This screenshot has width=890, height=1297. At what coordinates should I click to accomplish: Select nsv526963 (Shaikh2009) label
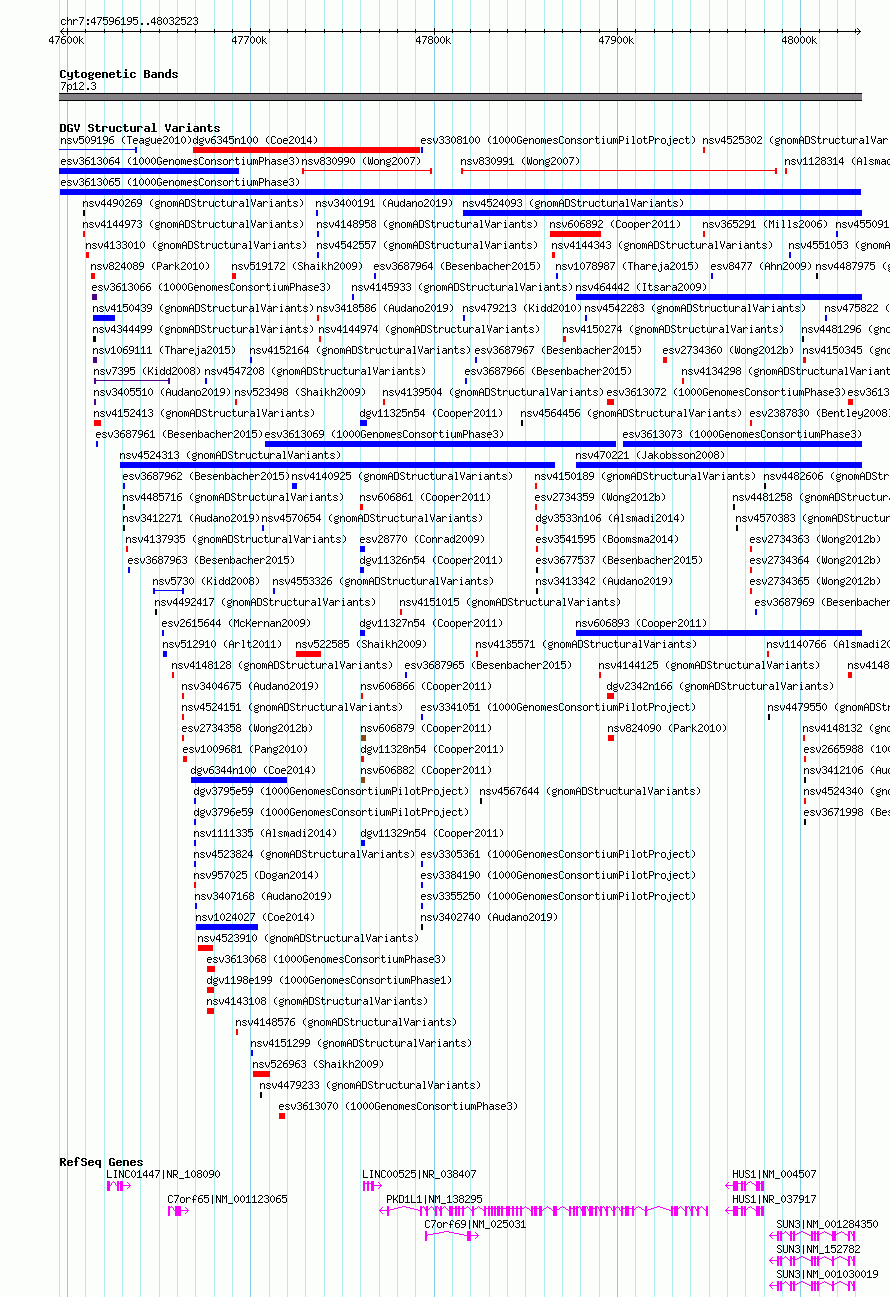318,1064
